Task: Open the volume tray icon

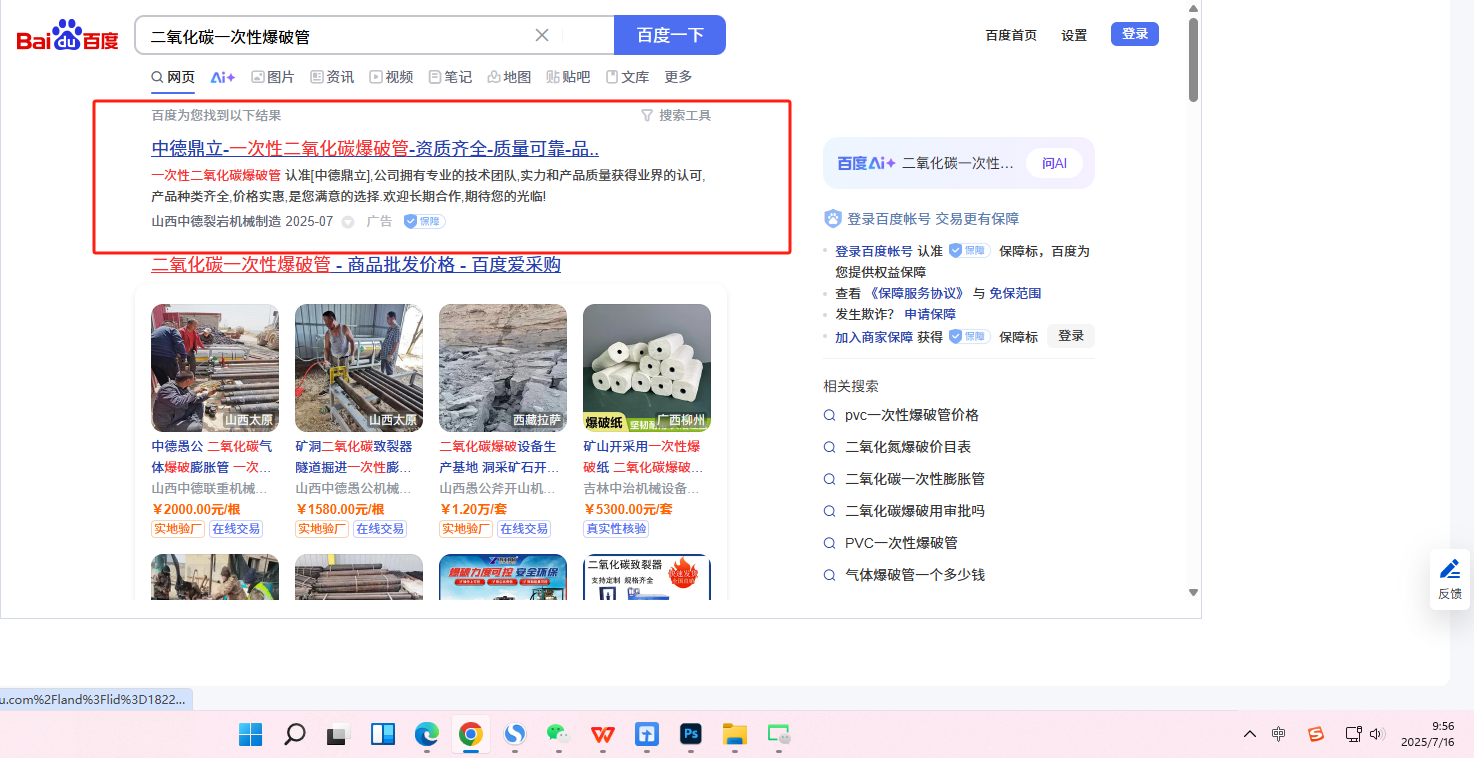Action: click(x=1377, y=734)
